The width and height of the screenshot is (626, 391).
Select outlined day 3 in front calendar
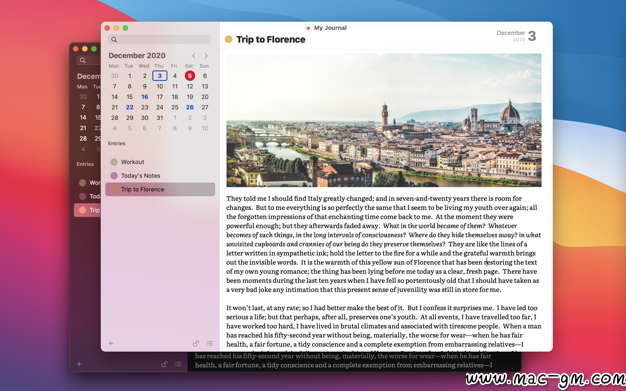point(159,75)
